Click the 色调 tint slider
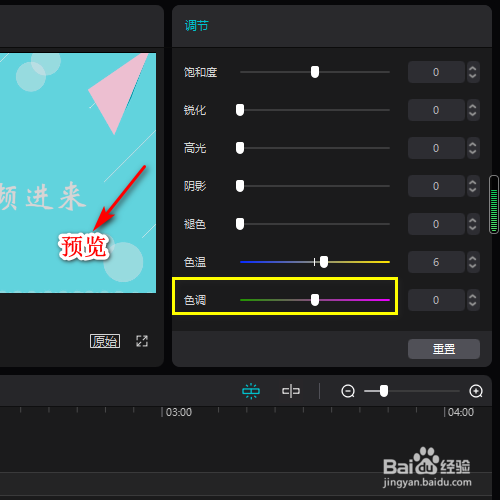 pos(315,300)
